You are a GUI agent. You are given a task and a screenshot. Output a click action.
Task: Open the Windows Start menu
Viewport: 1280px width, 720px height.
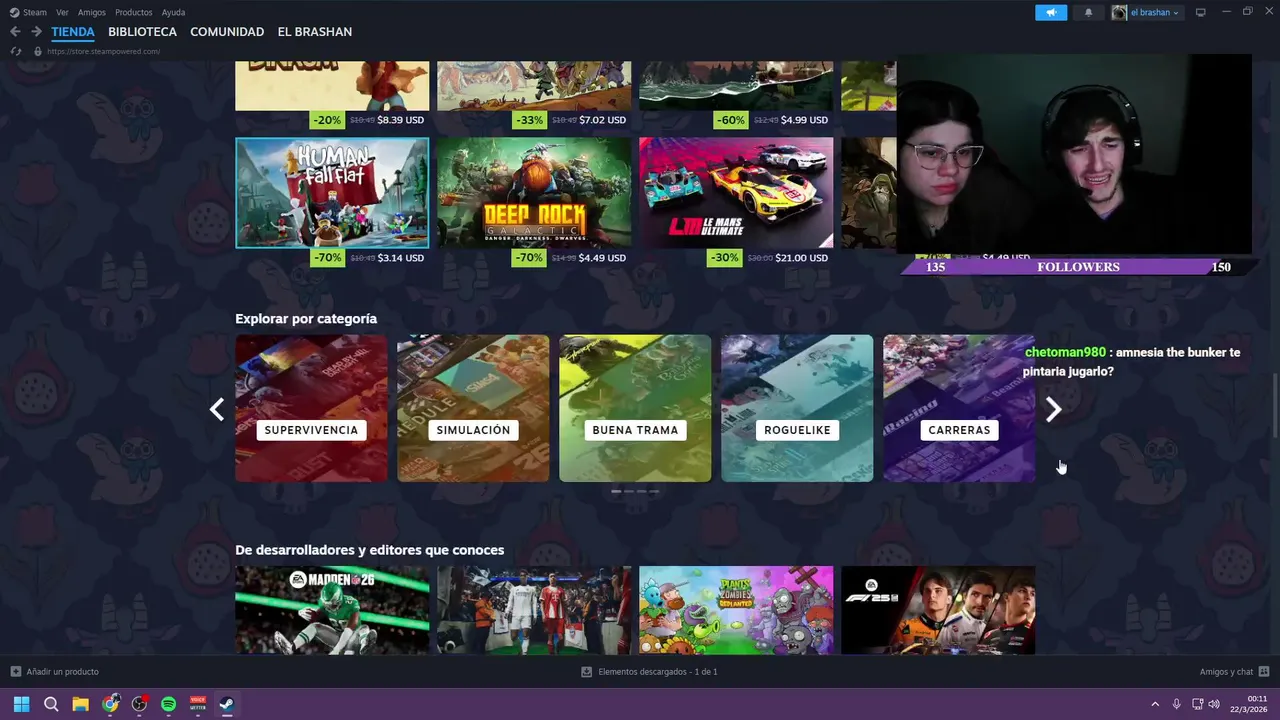click(x=21, y=704)
